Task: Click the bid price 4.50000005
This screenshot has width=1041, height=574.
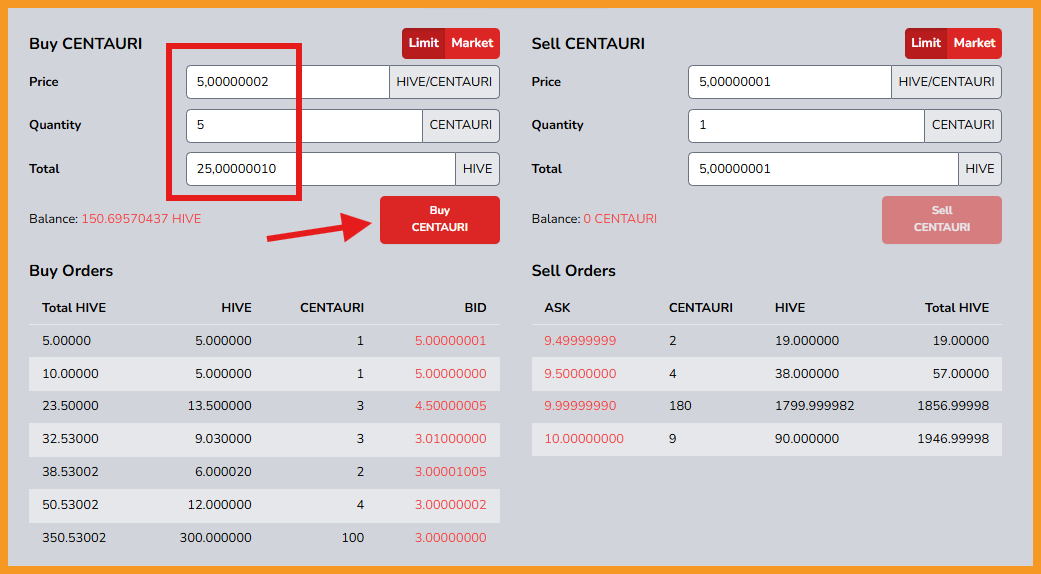Action: click(x=451, y=406)
